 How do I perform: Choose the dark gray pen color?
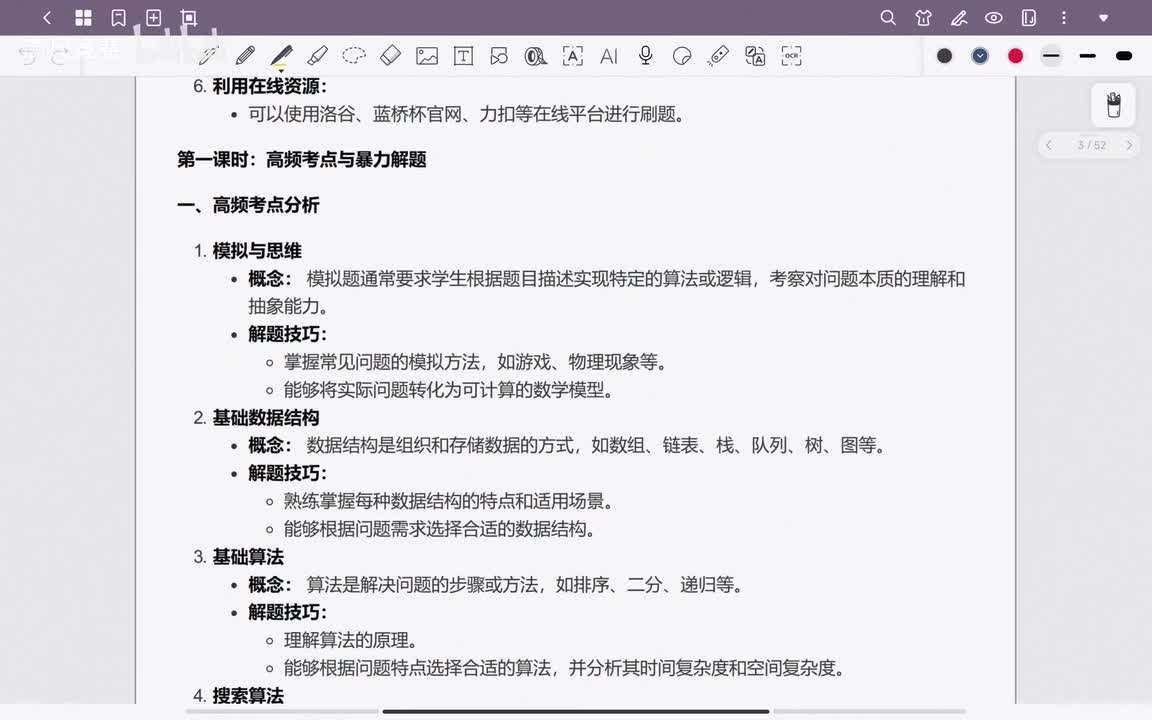click(945, 56)
